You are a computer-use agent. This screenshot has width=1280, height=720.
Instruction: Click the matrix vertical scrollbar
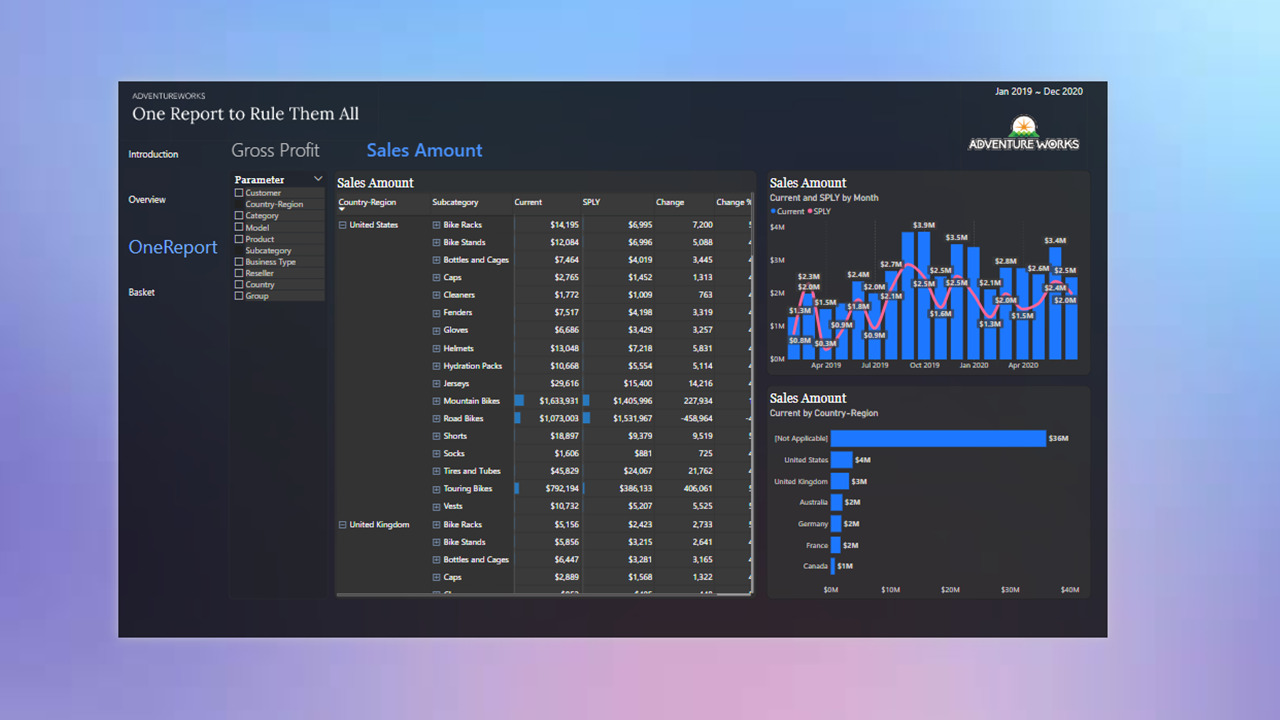tap(752, 400)
